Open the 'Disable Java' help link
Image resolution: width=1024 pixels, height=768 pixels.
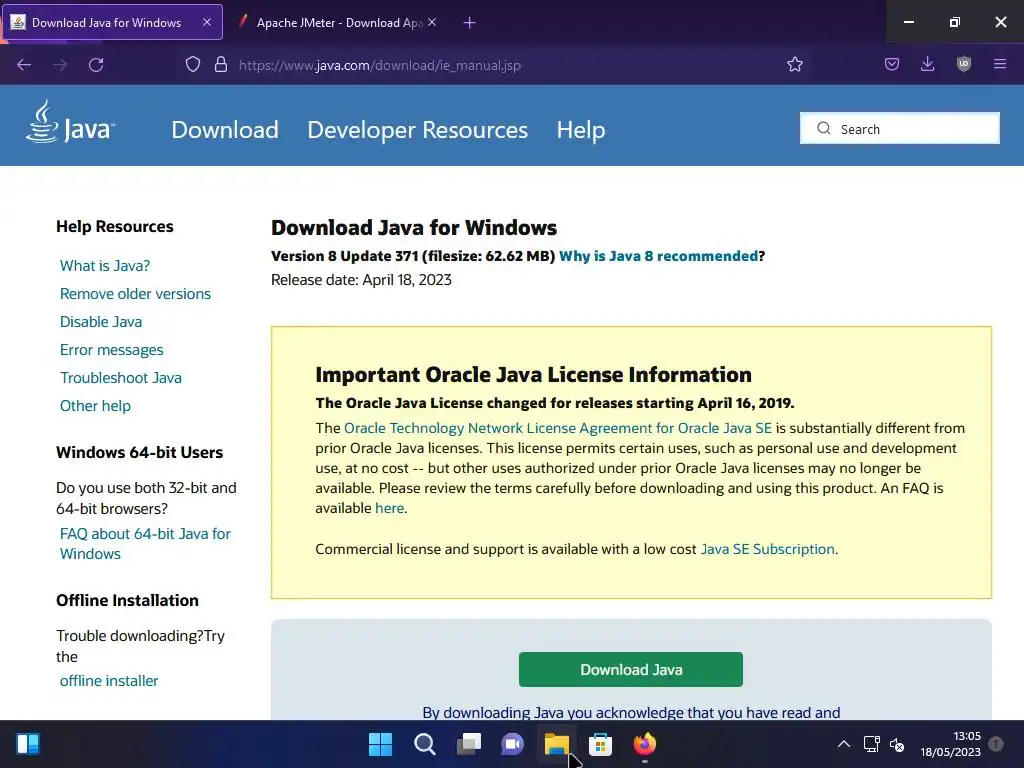(101, 322)
